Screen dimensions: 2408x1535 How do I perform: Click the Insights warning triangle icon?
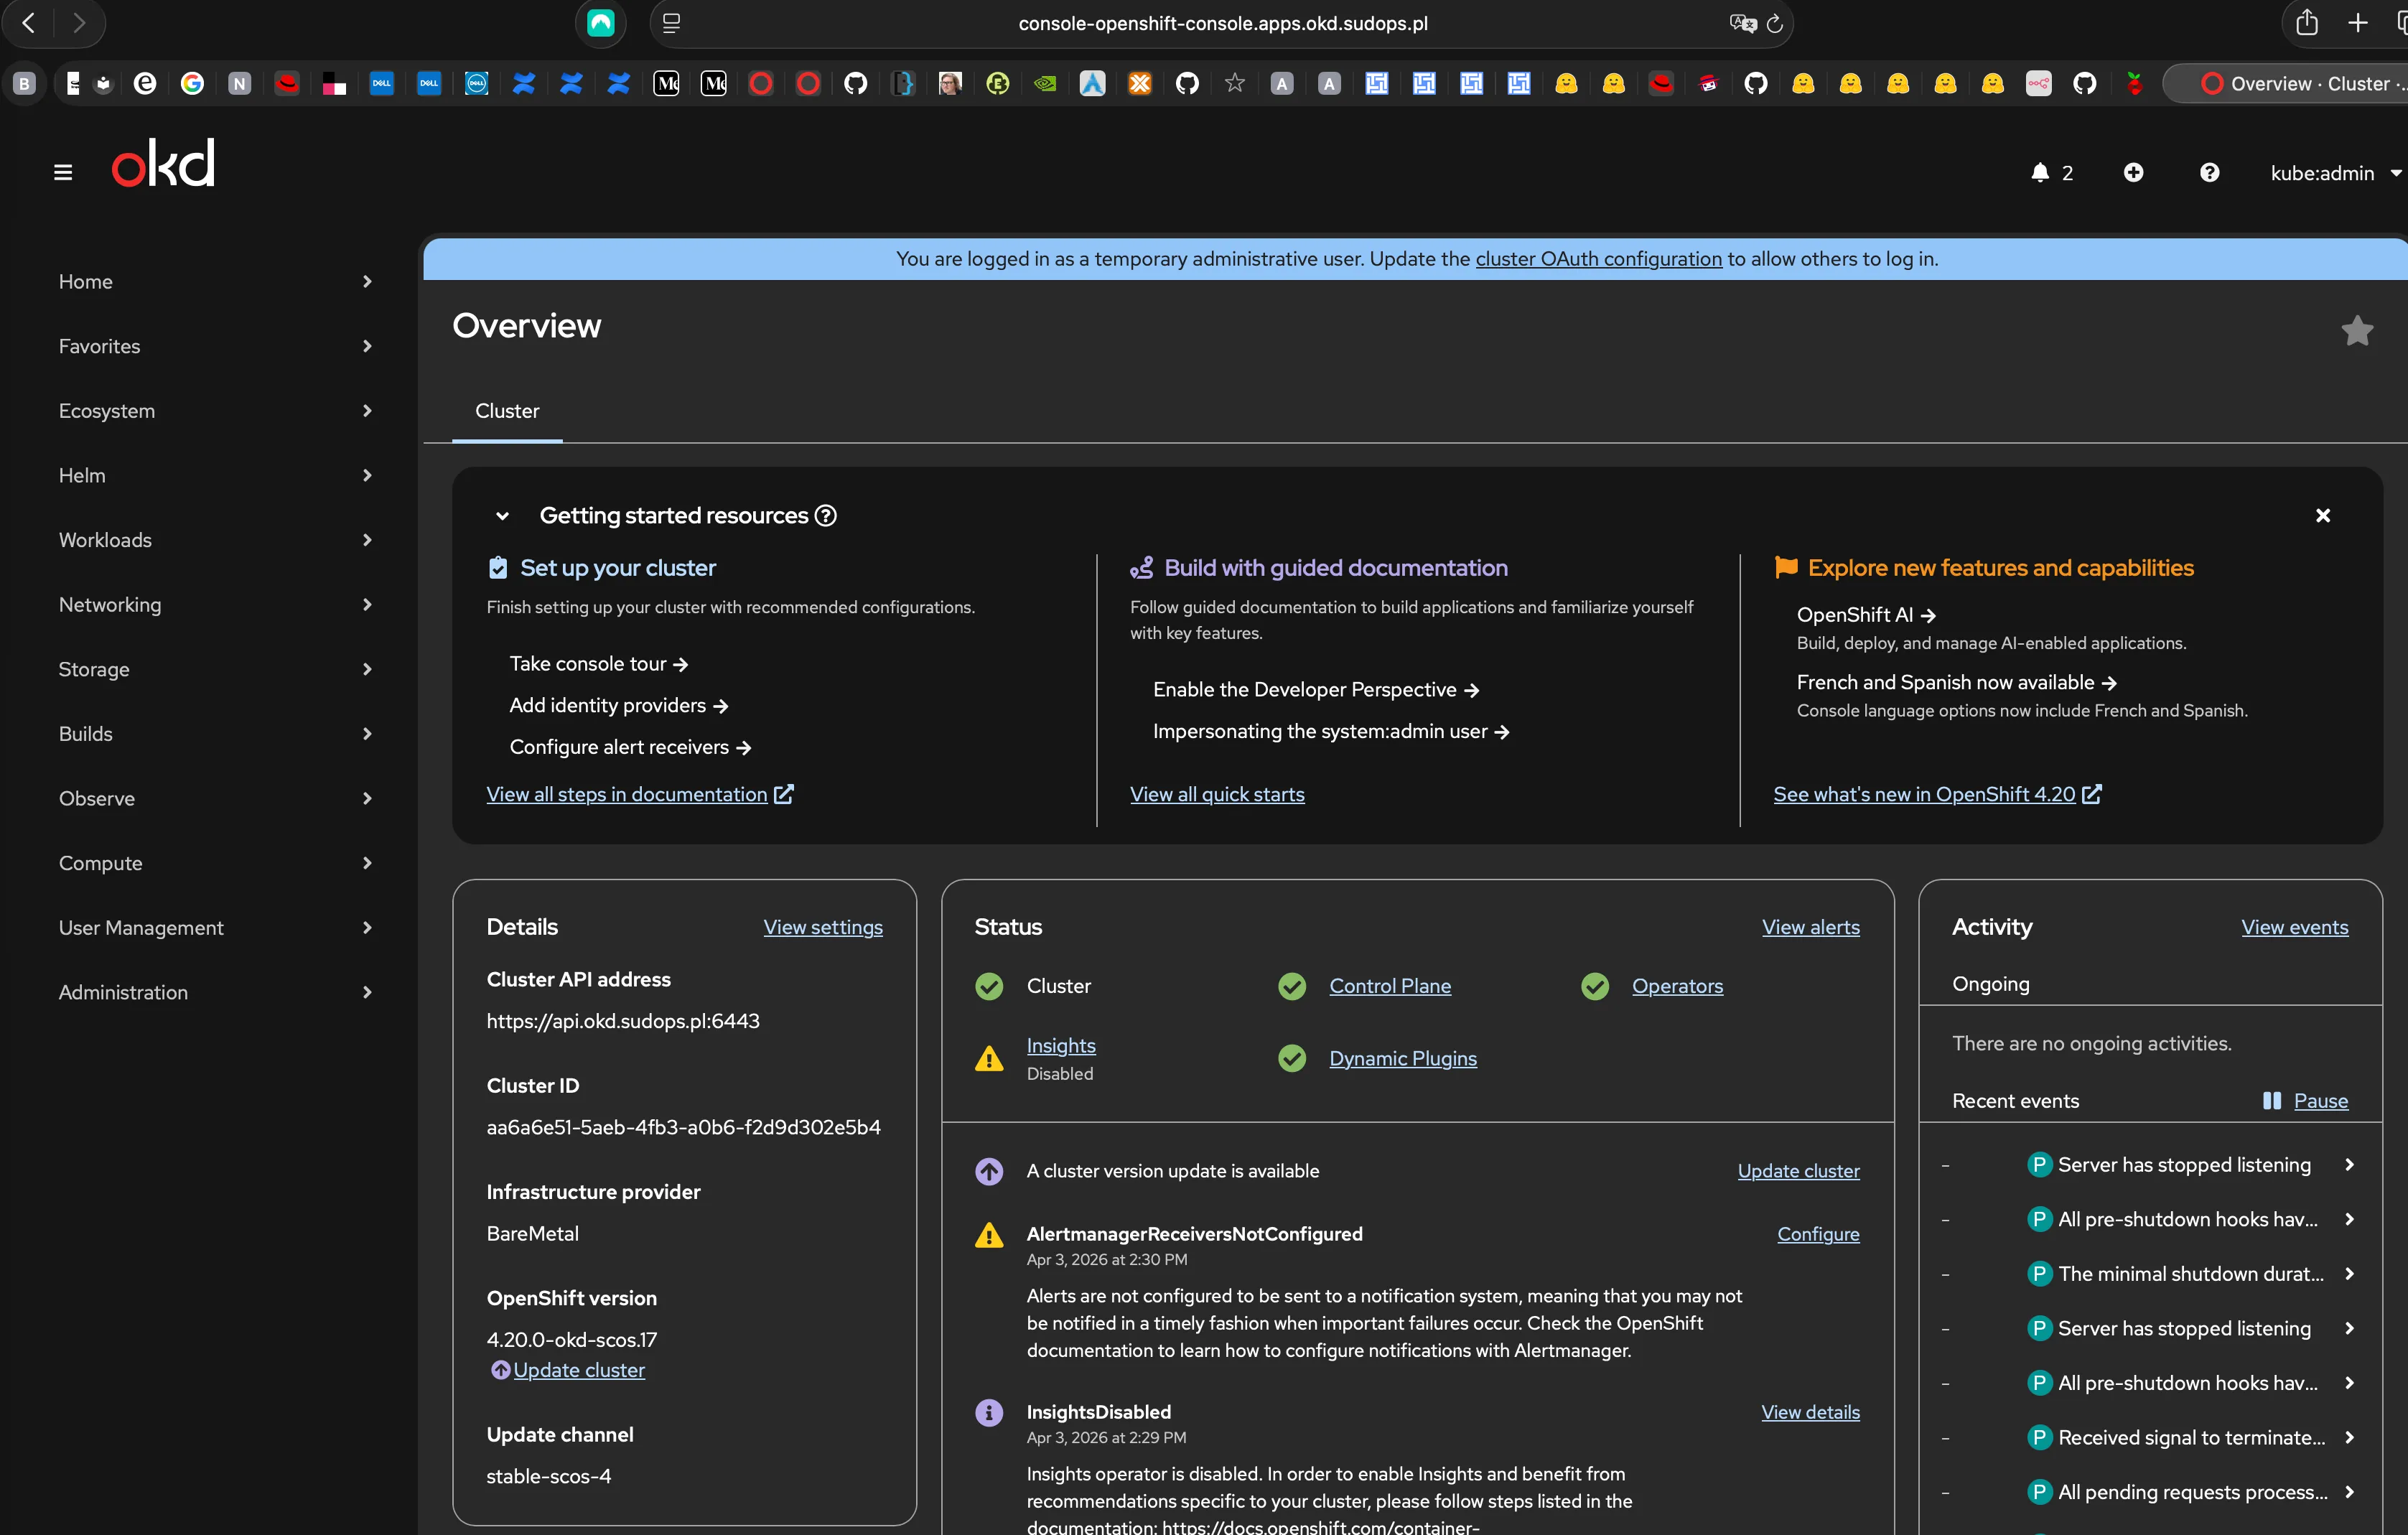tap(989, 1059)
